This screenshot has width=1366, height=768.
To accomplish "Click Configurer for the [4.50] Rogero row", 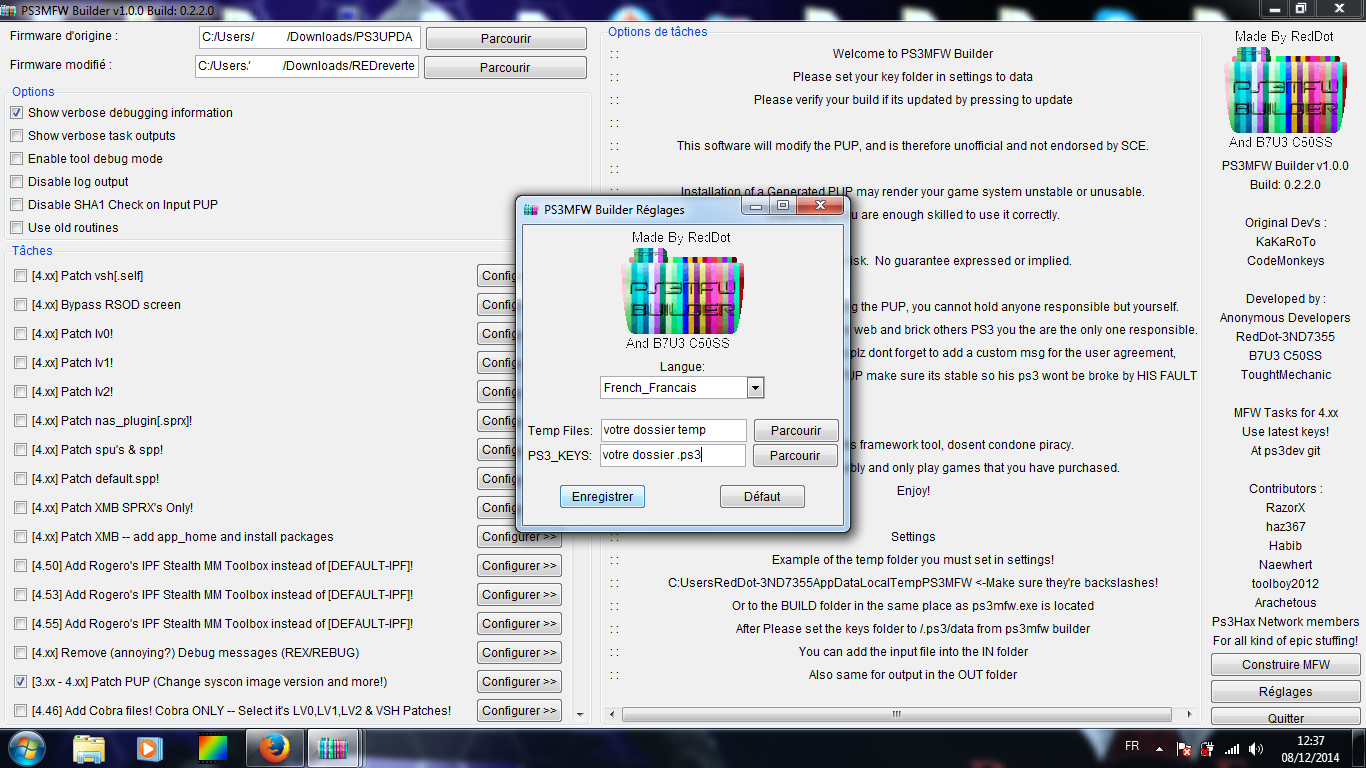I will pyautogui.click(x=519, y=566).
